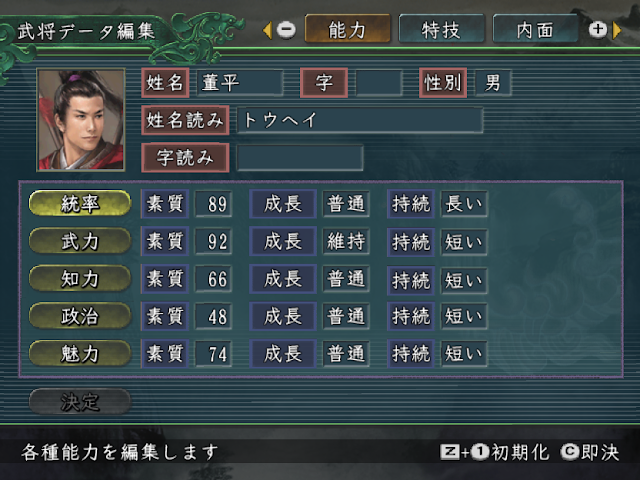Edit the 政治 素質 value 48
This screenshot has width=640, height=480.
point(213,316)
